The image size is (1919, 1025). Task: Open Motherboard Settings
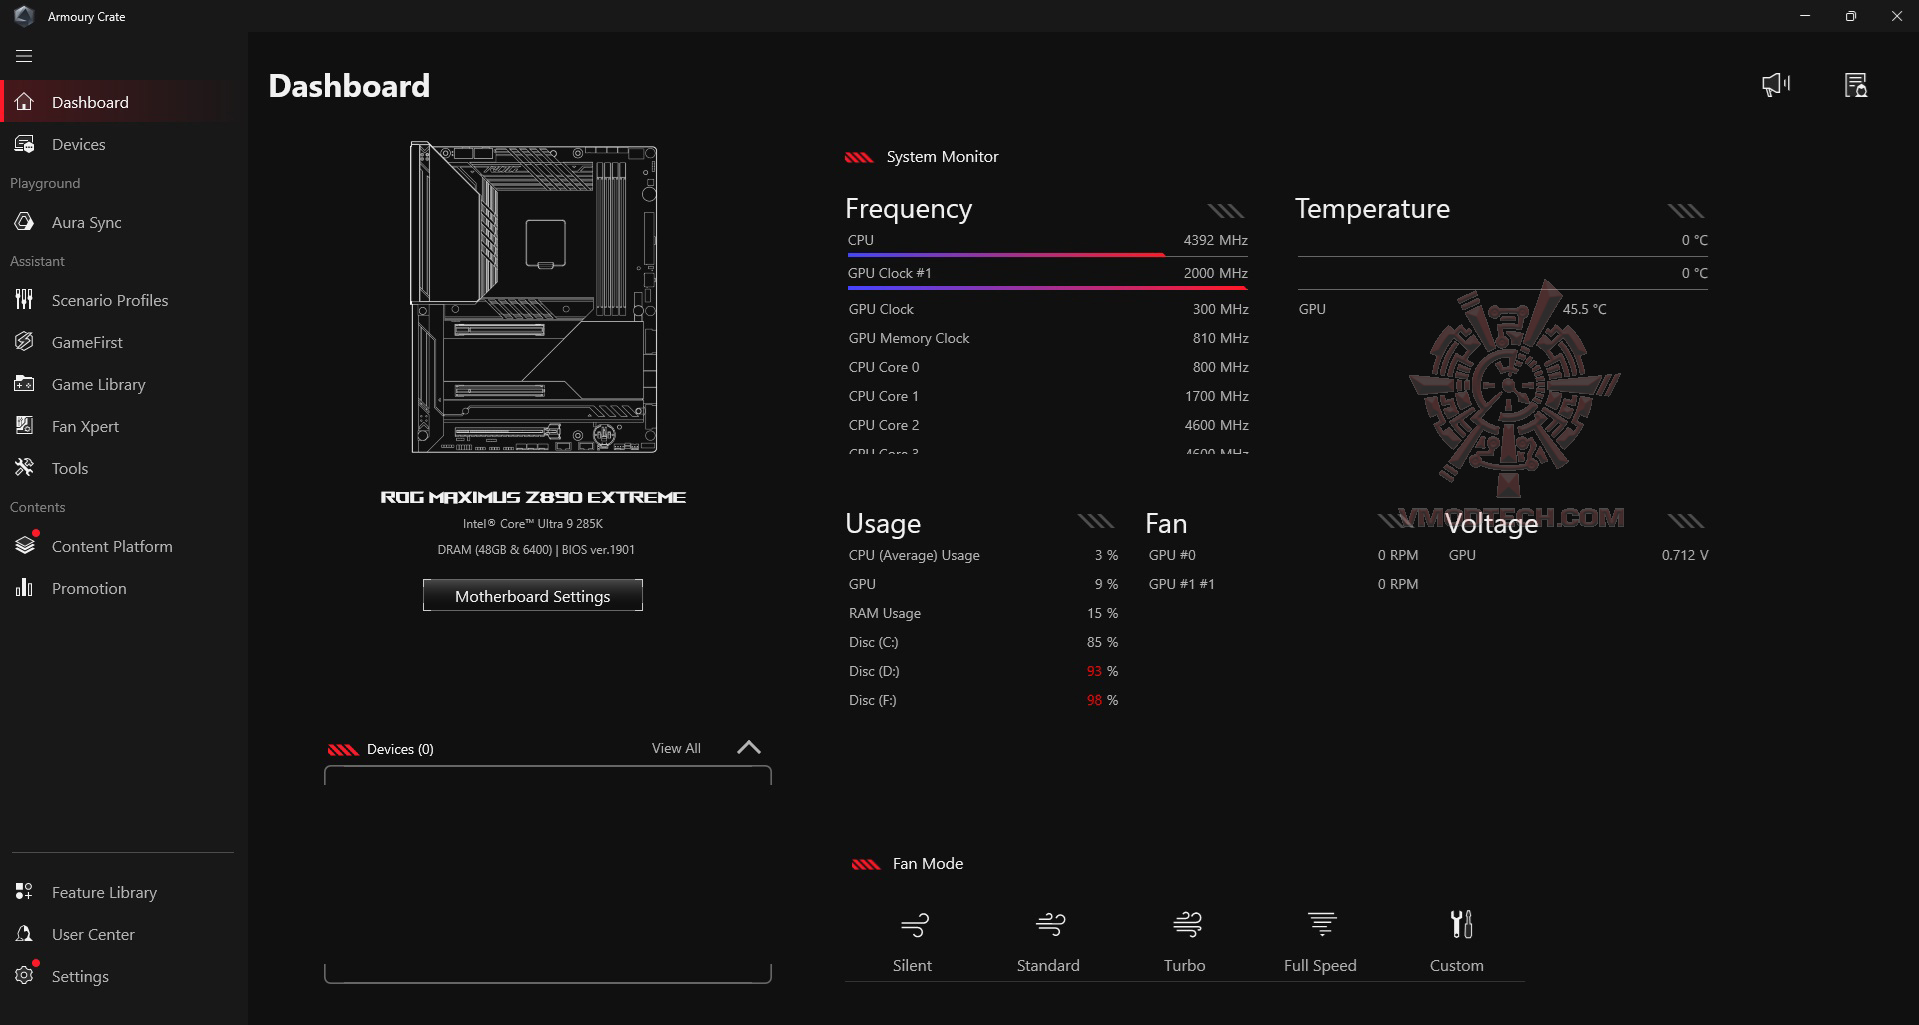[533, 595]
